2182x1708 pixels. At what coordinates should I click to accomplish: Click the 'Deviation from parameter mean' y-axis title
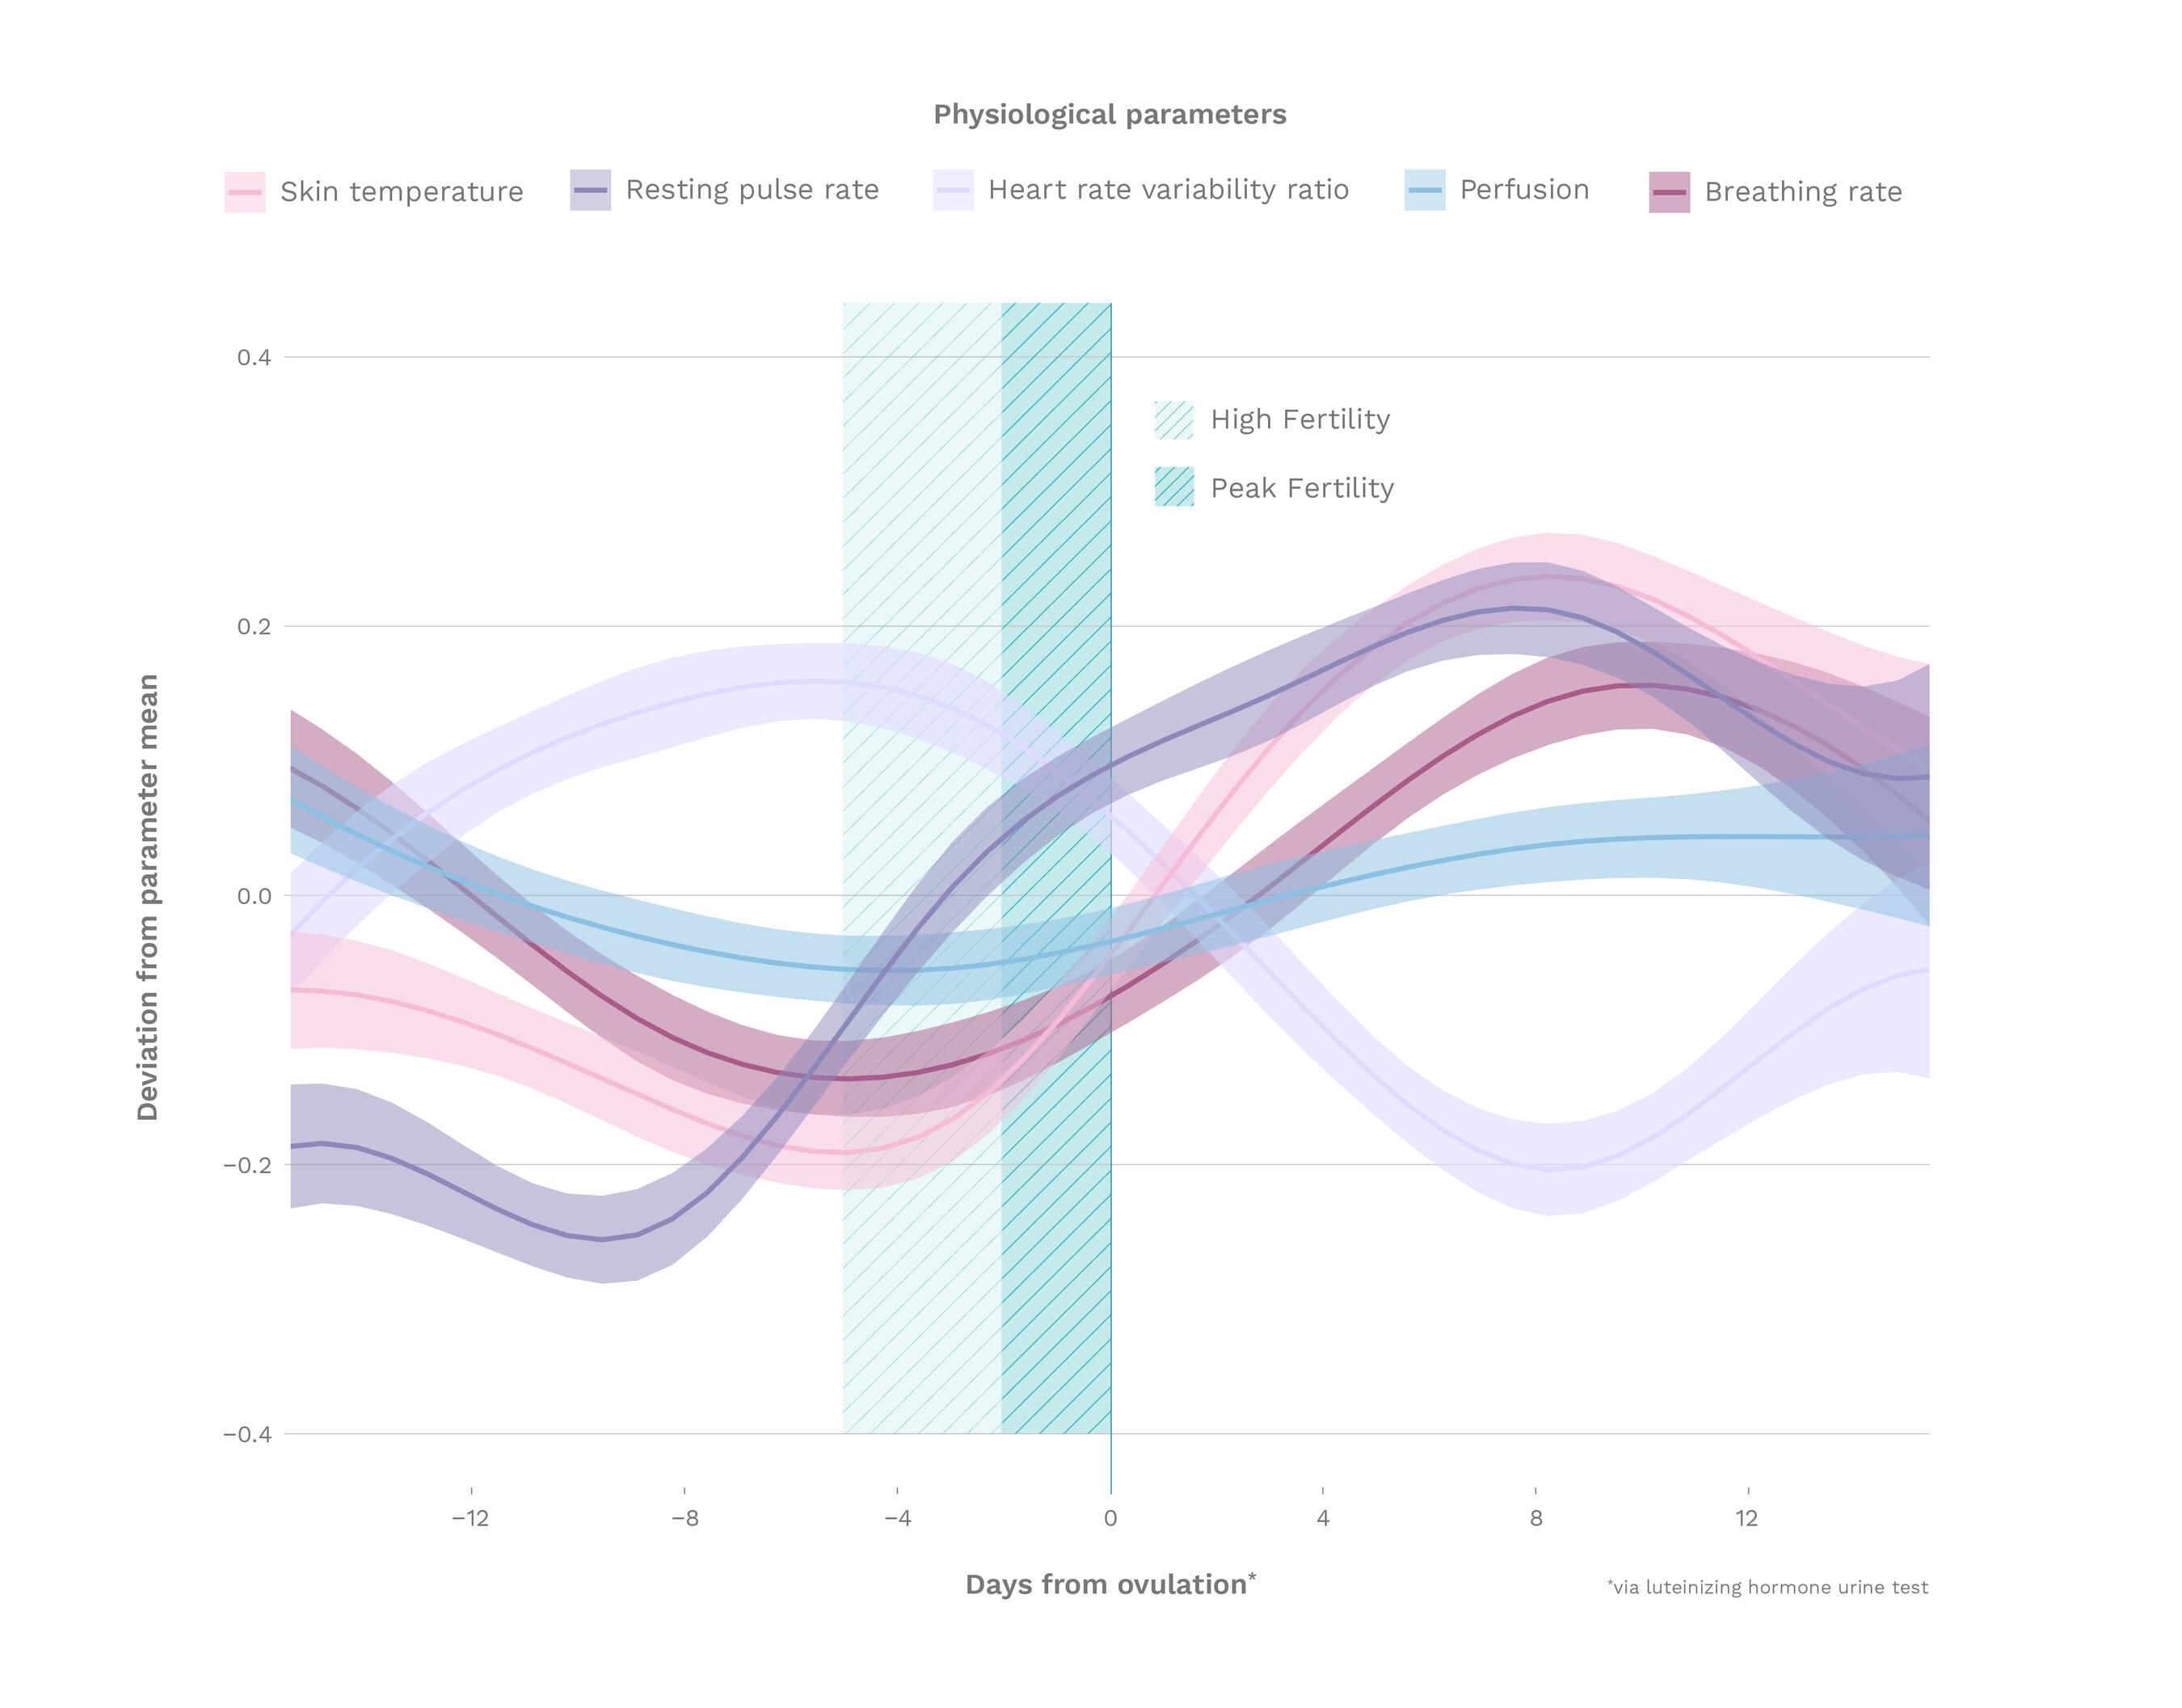[148, 897]
